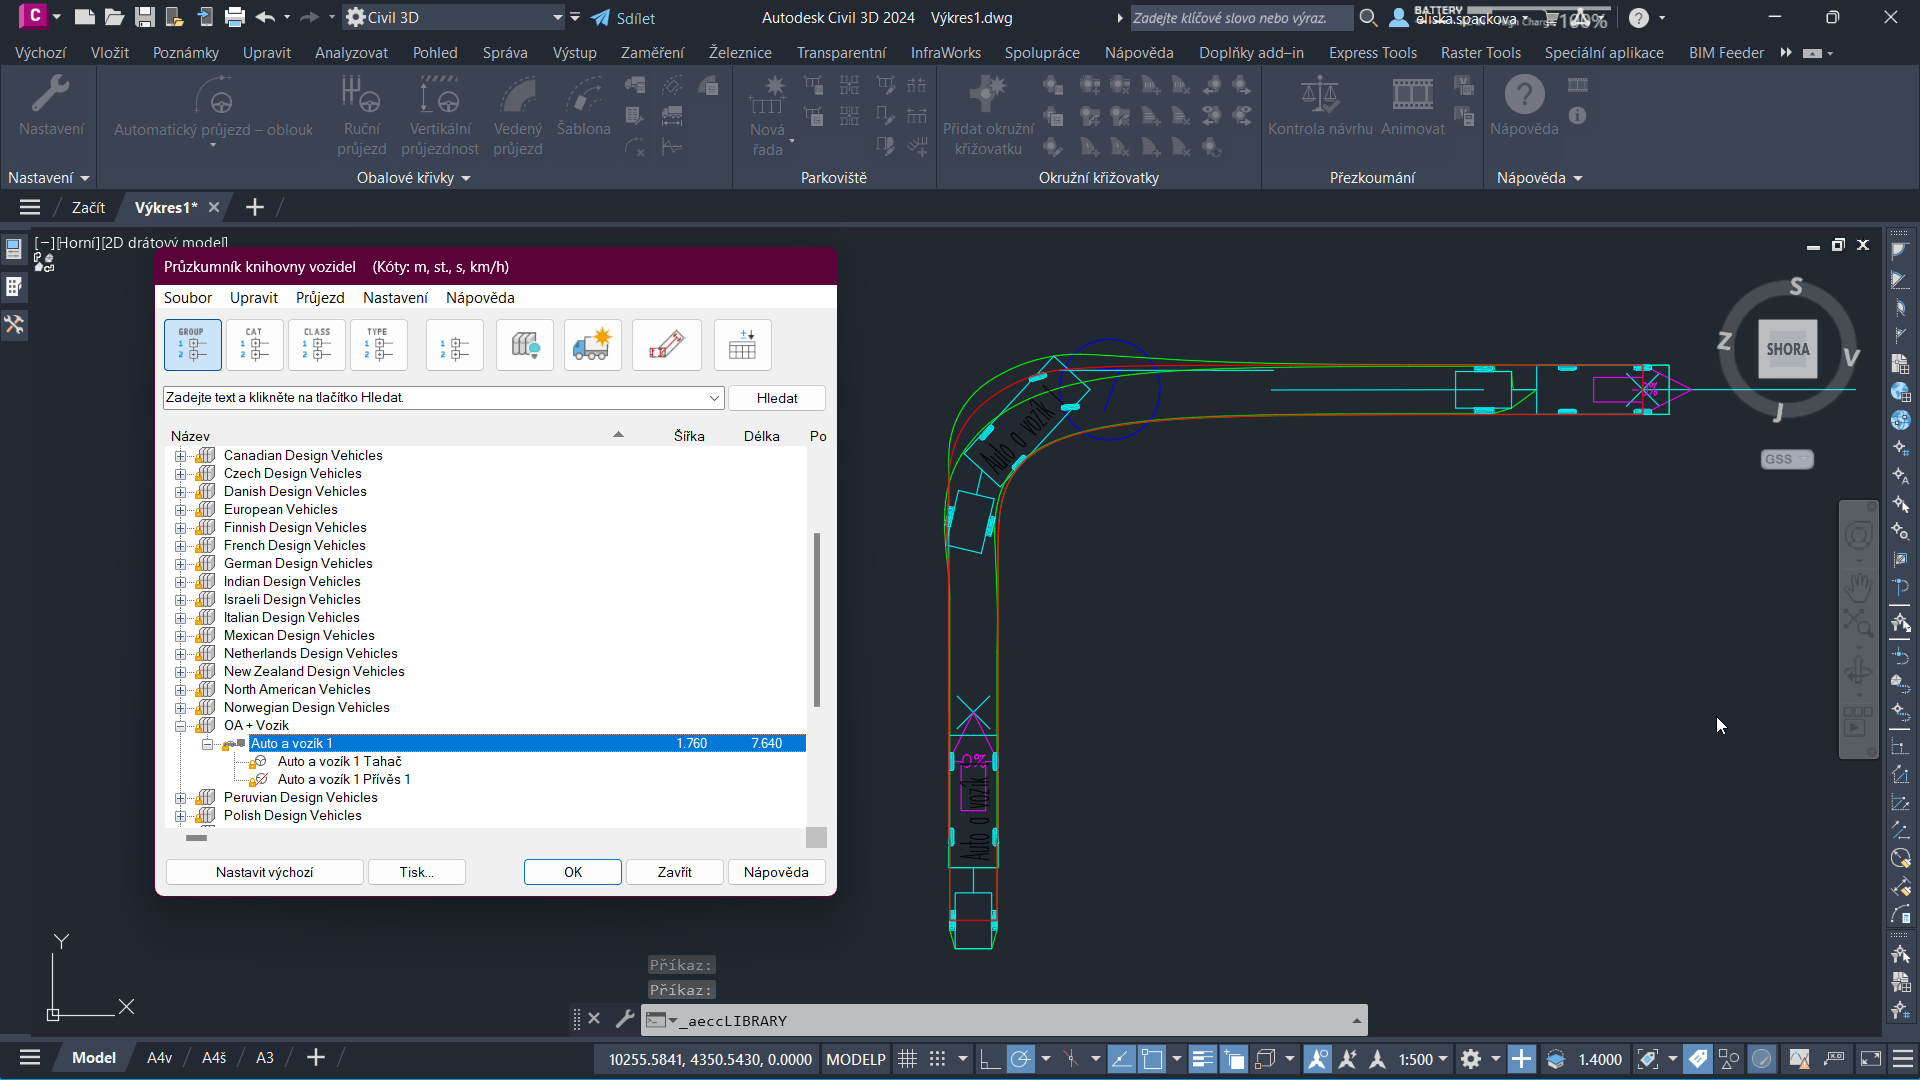Collapse the OA + Vozik tree node
The height and width of the screenshot is (1080, 1920).
click(x=181, y=726)
